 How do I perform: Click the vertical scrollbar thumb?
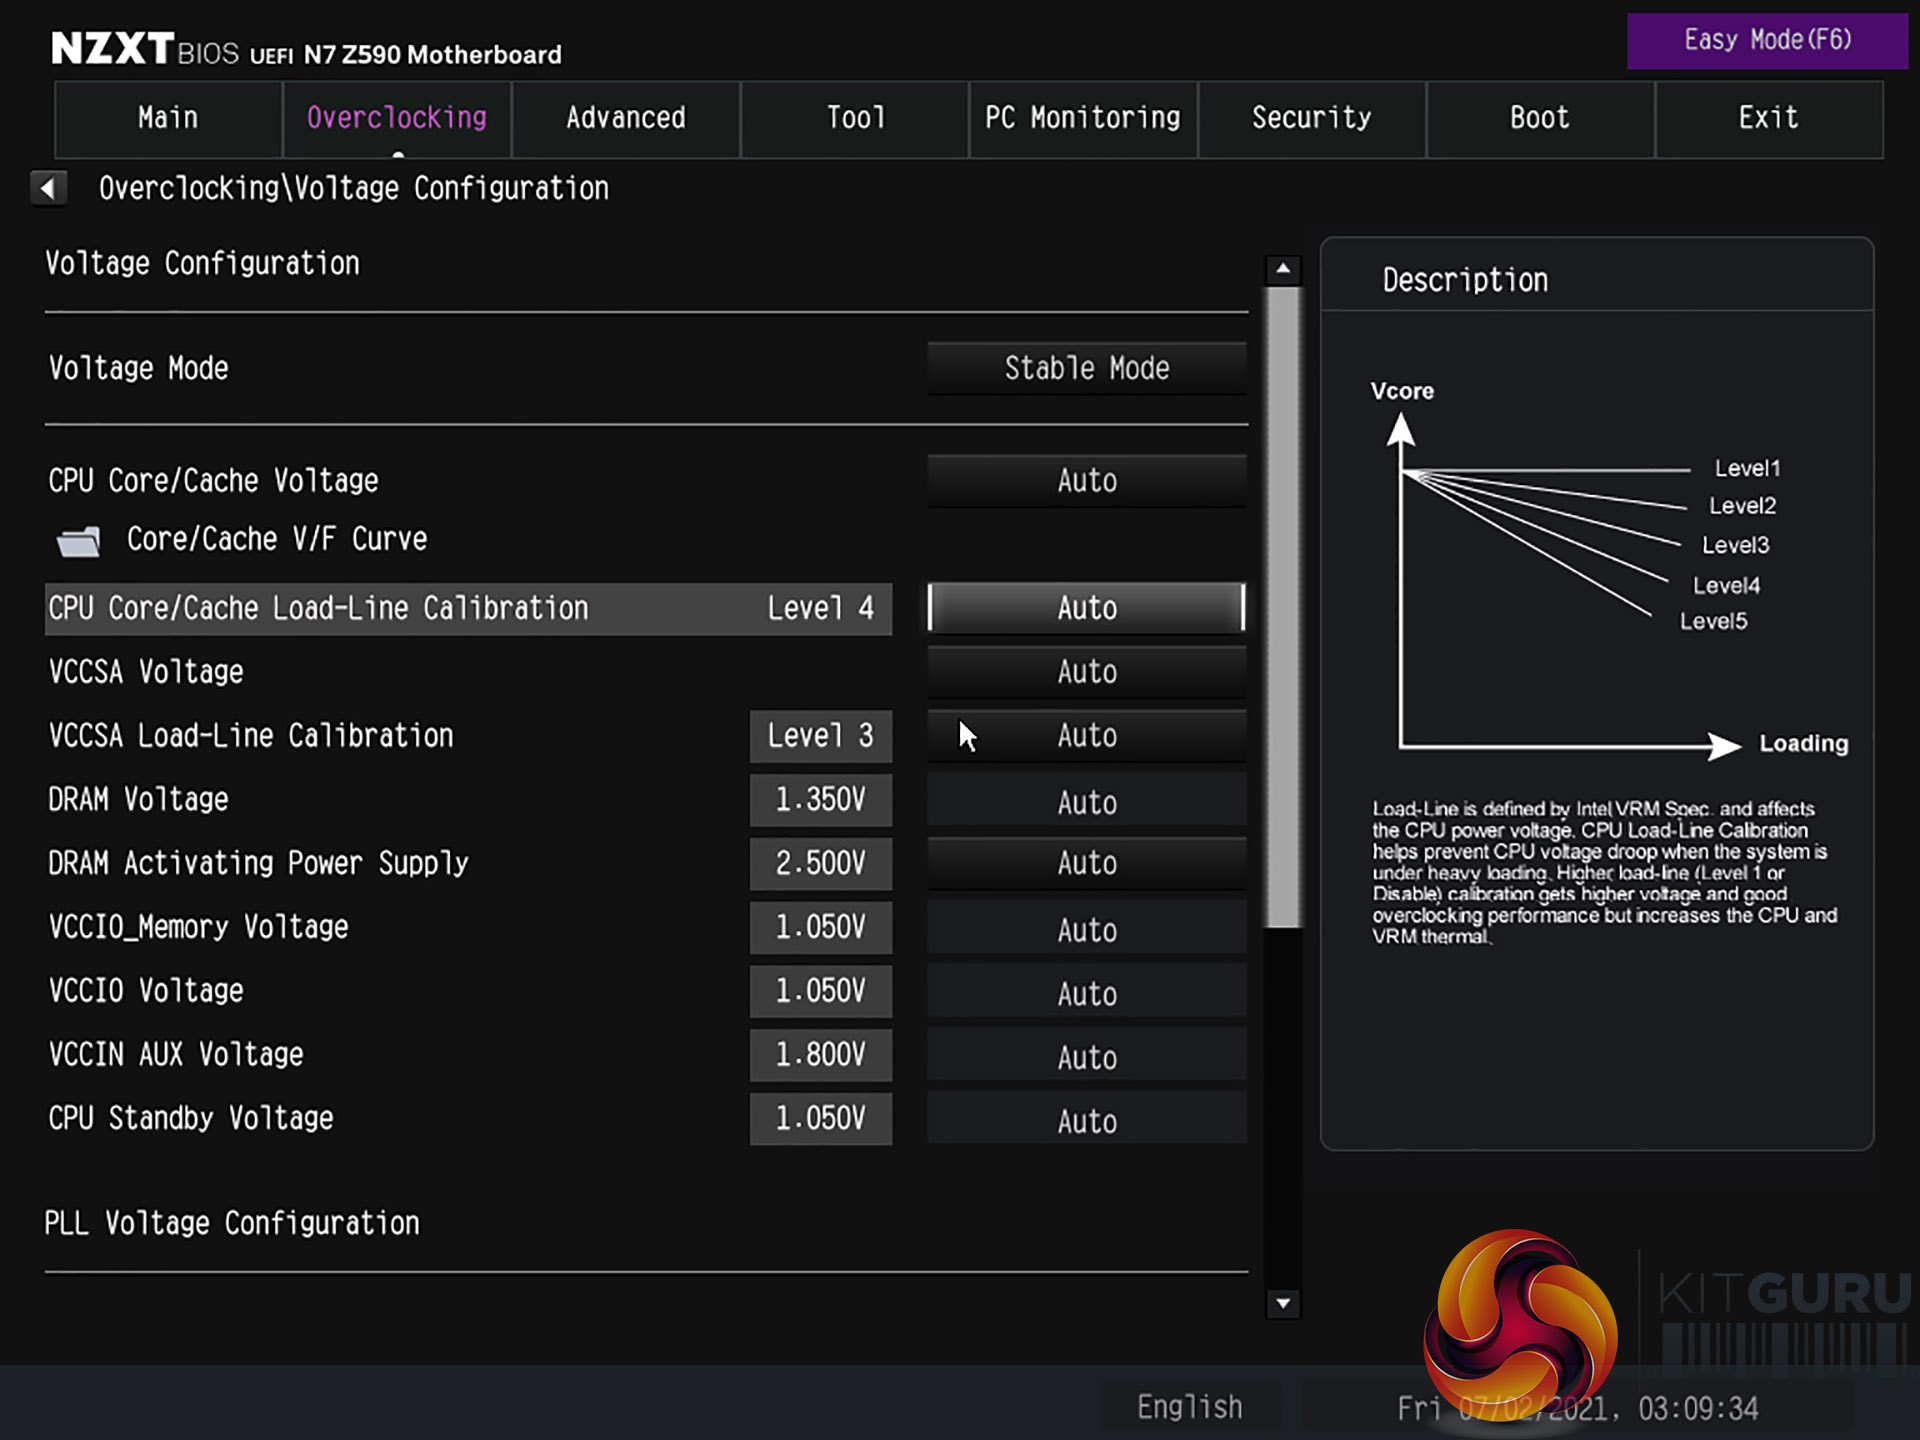(x=1283, y=606)
